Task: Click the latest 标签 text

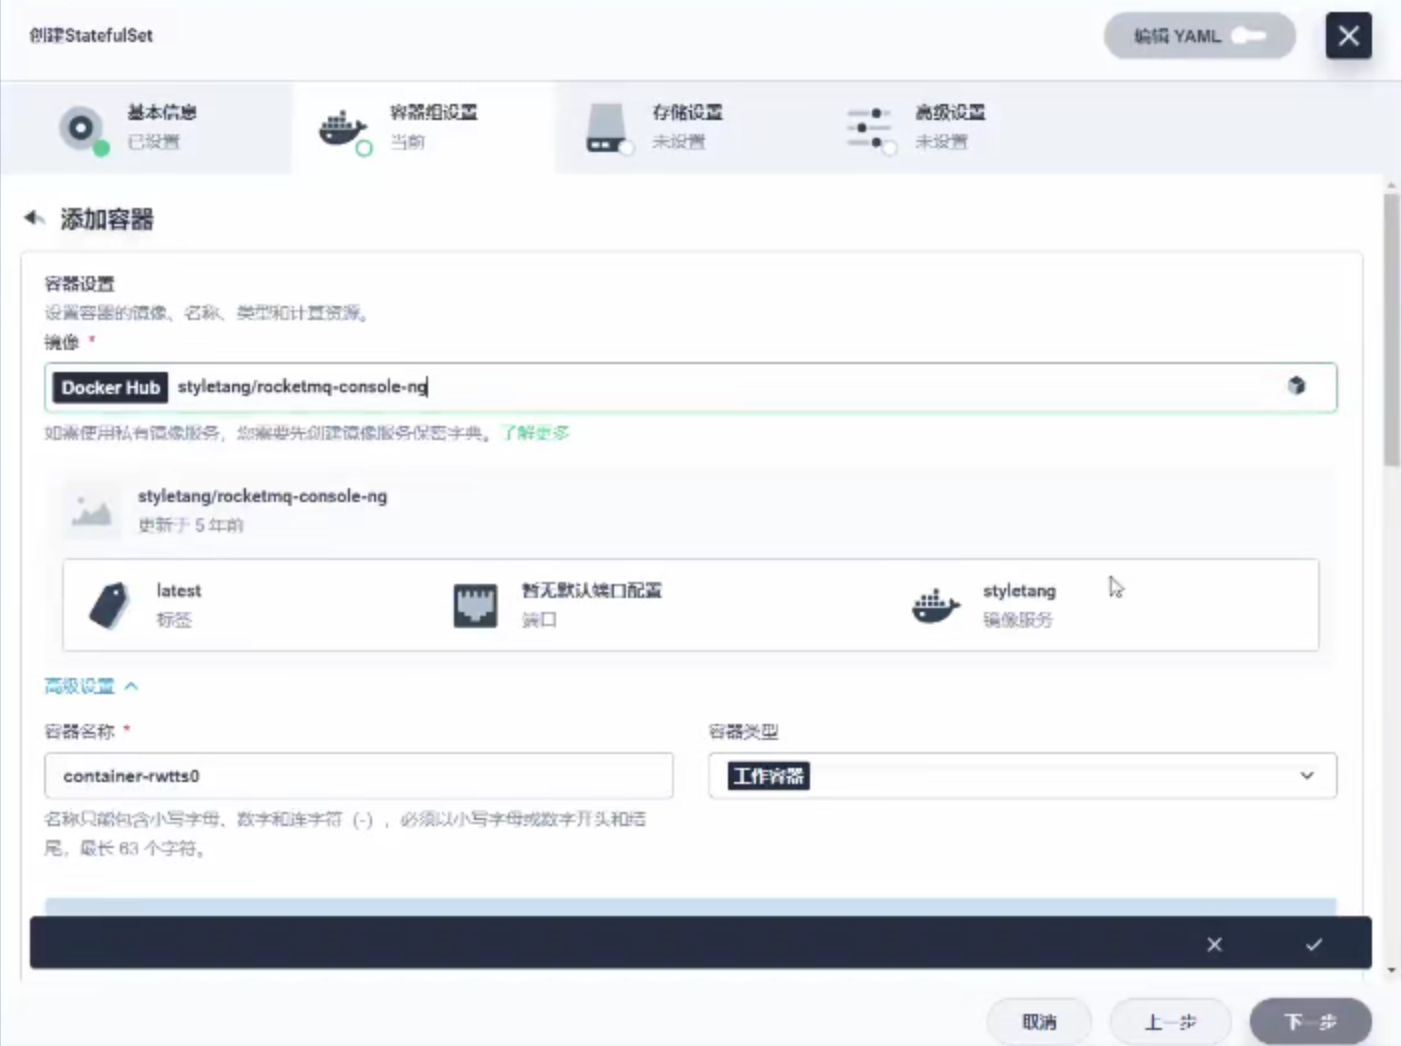Action: [x=178, y=605]
